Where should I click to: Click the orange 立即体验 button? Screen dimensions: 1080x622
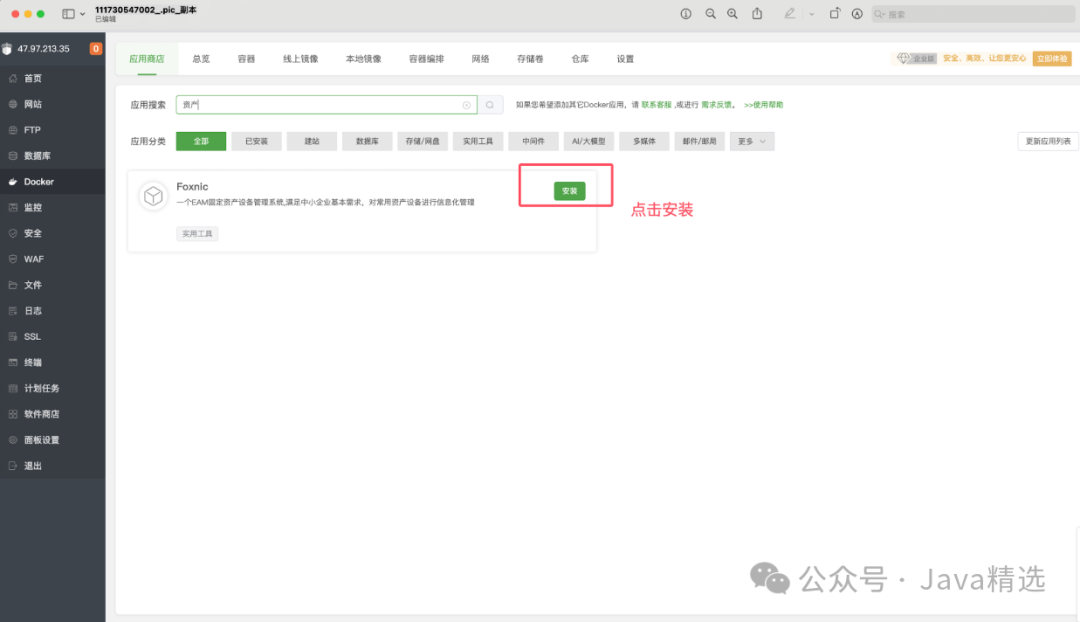1052,59
